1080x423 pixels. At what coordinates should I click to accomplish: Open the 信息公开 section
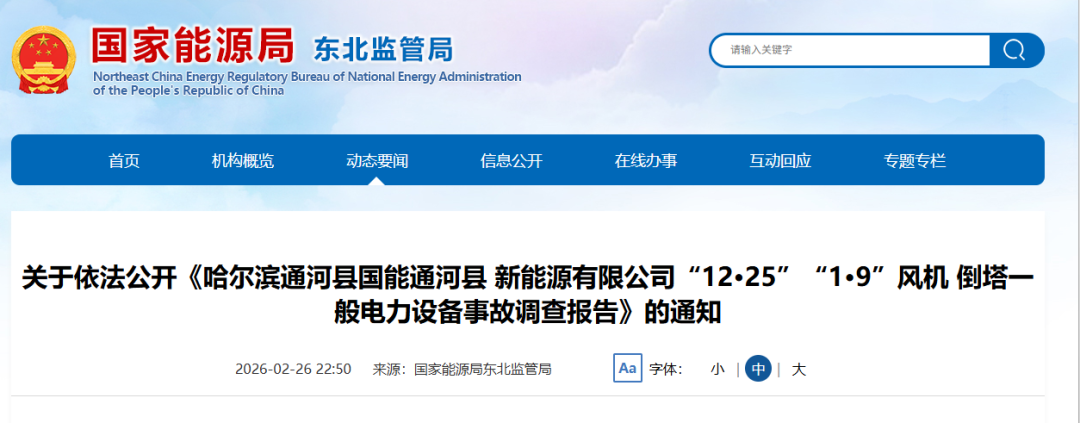[x=511, y=161]
